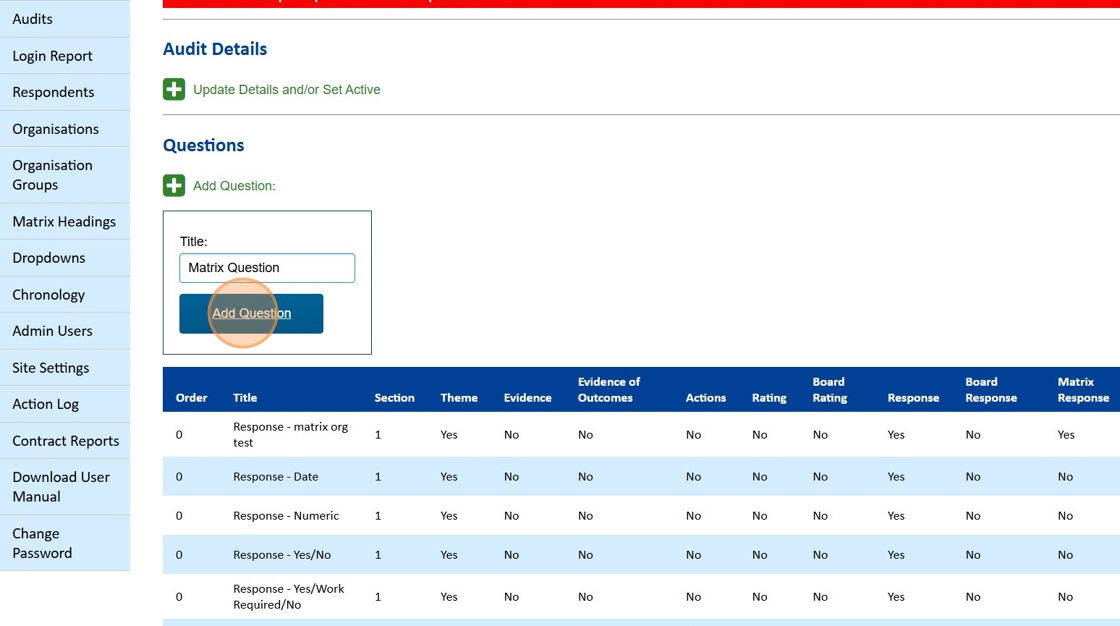This screenshot has height=626, width=1120.
Task: Click the Questions heading
Action: (x=204, y=145)
